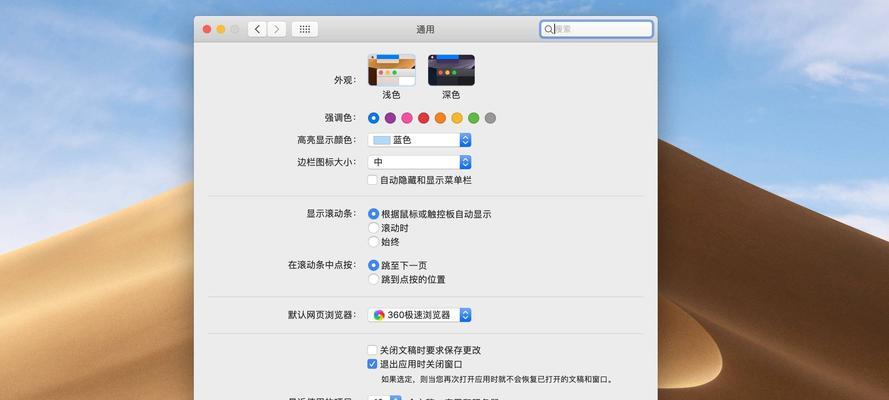Image resolution: width=889 pixels, height=400 pixels.
Task: Go back with the left chevron button
Action: coord(257,29)
